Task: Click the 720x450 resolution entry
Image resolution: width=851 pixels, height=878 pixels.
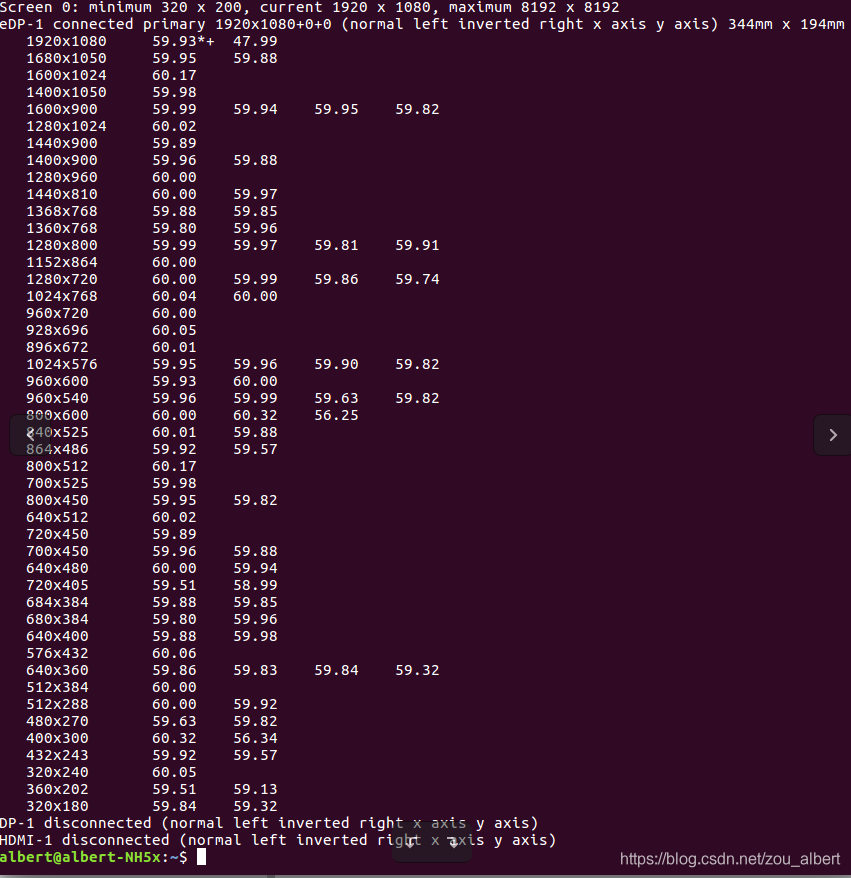Action: click(x=57, y=534)
